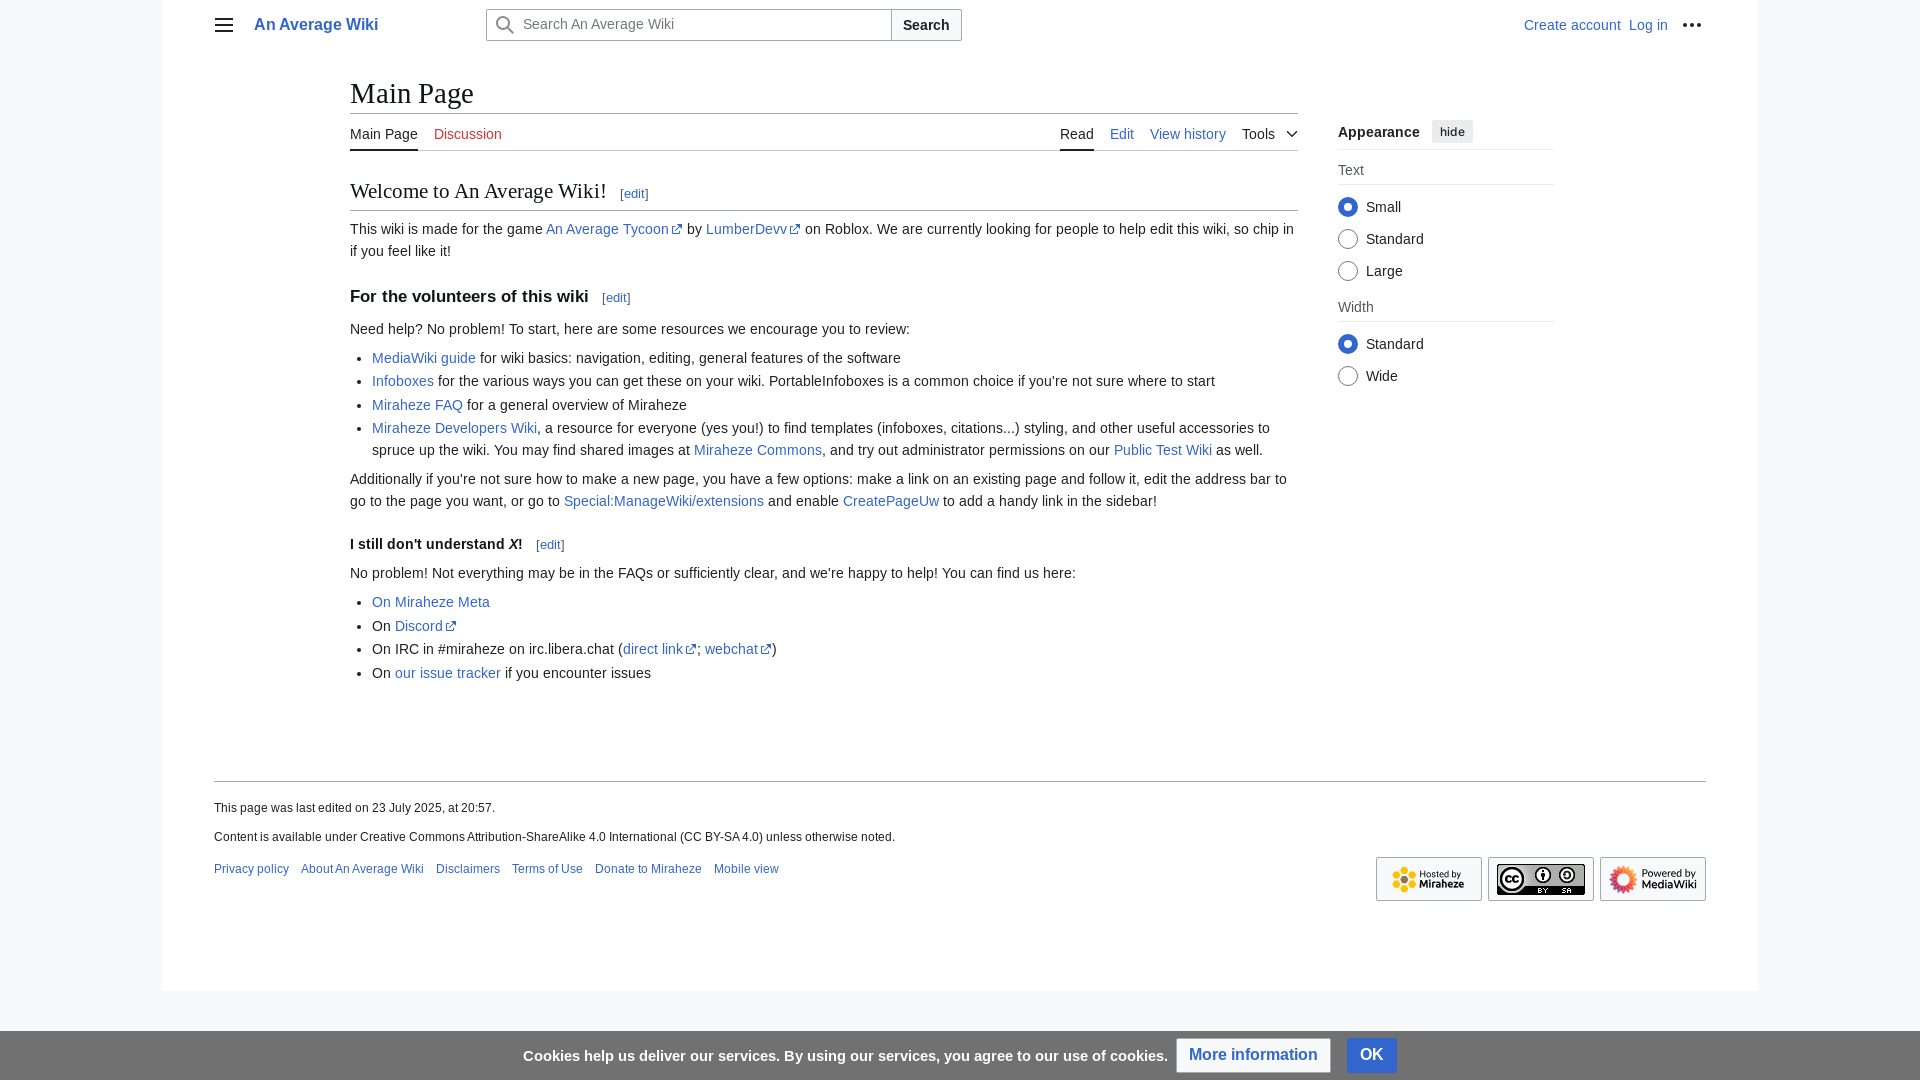Open On Miraheze Meta link
Image resolution: width=1920 pixels, height=1080 pixels.
point(431,602)
